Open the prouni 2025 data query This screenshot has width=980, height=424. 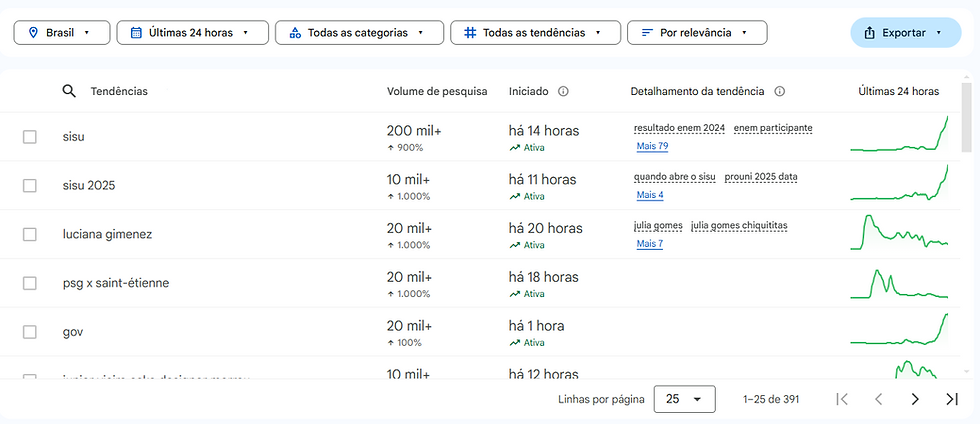coord(761,177)
